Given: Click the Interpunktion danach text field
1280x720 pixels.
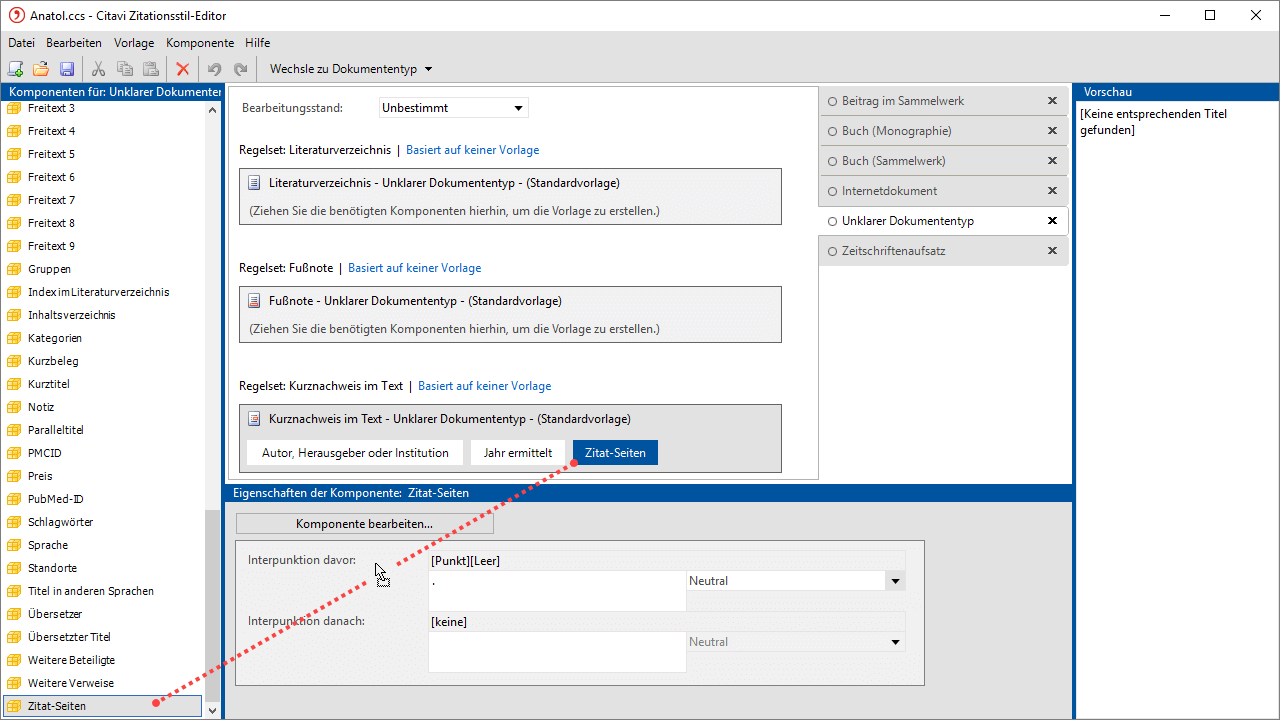Looking at the screenshot, I should click(557, 651).
